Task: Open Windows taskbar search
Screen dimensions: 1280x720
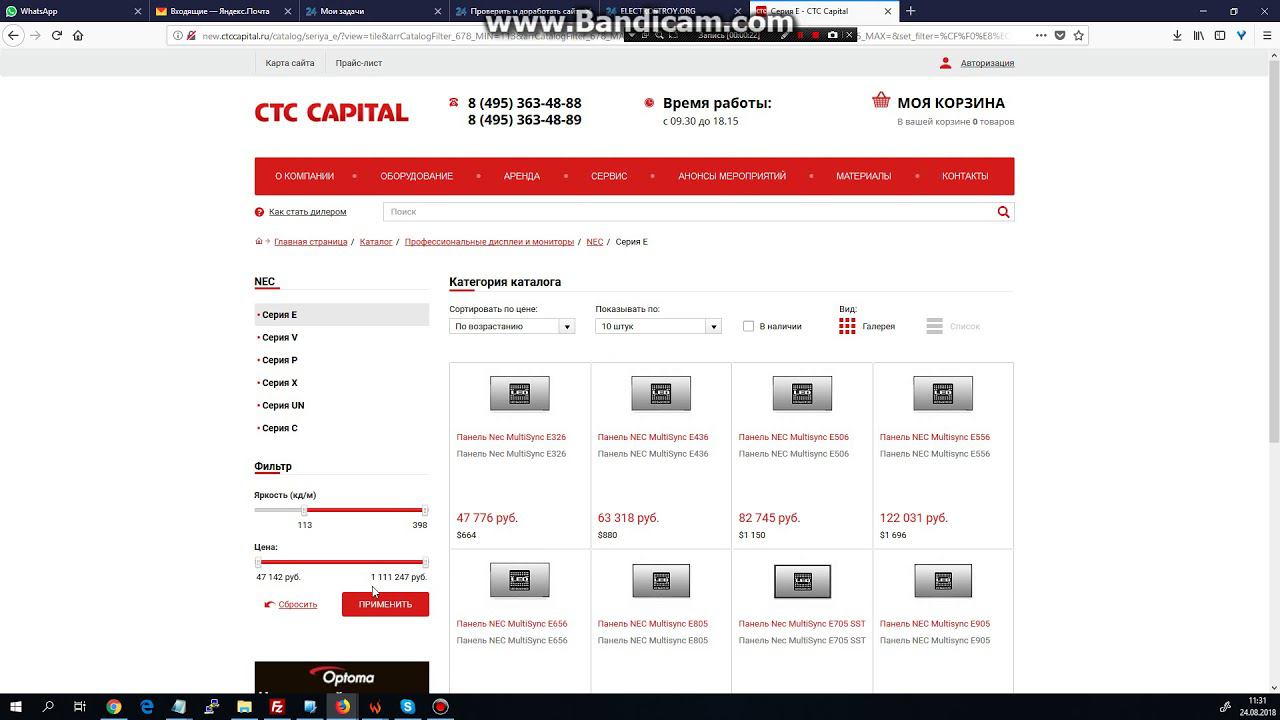Action: [x=48, y=707]
